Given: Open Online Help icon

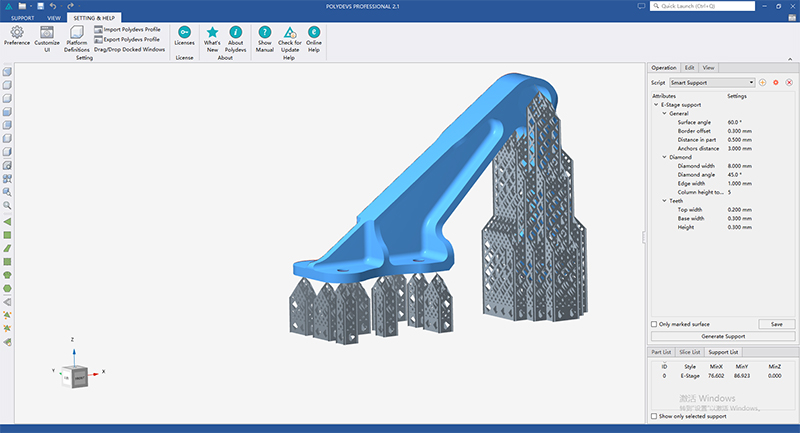Looking at the screenshot, I should [314, 32].
